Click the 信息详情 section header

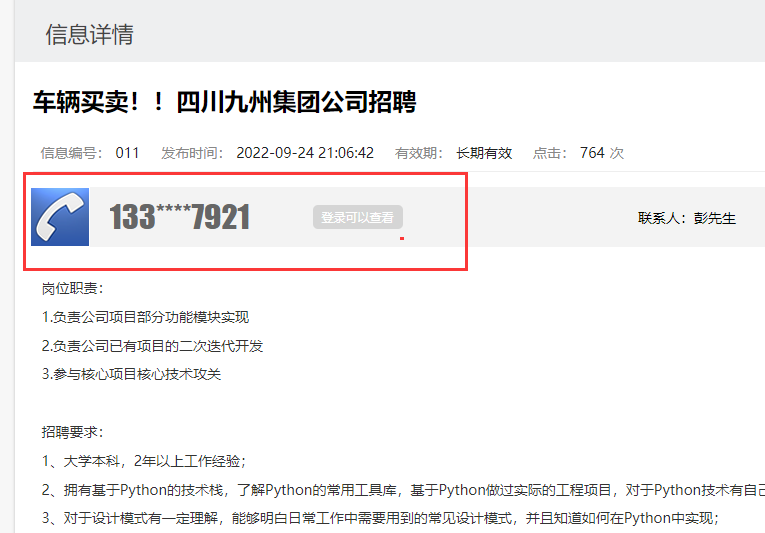click(x=89, y=35)
